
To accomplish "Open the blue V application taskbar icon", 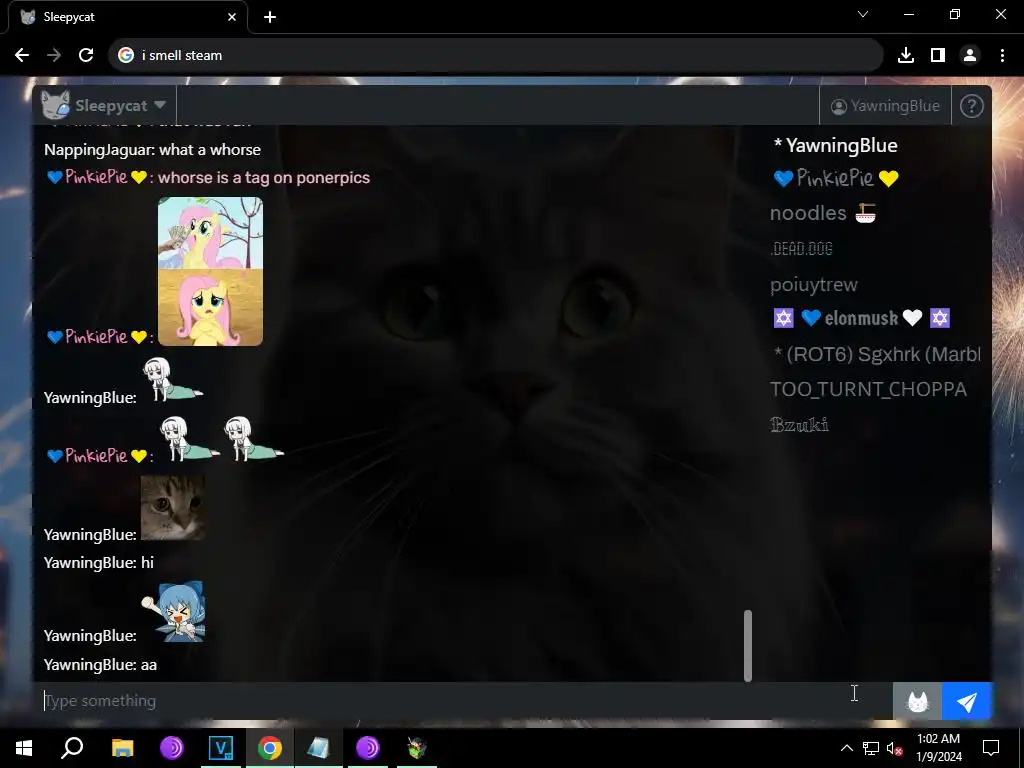I will tap(221, 748).
